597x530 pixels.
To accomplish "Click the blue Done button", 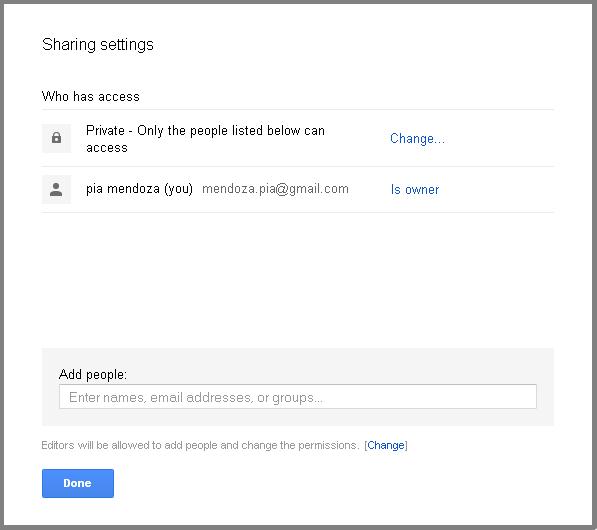I will (x=78, y=483).
